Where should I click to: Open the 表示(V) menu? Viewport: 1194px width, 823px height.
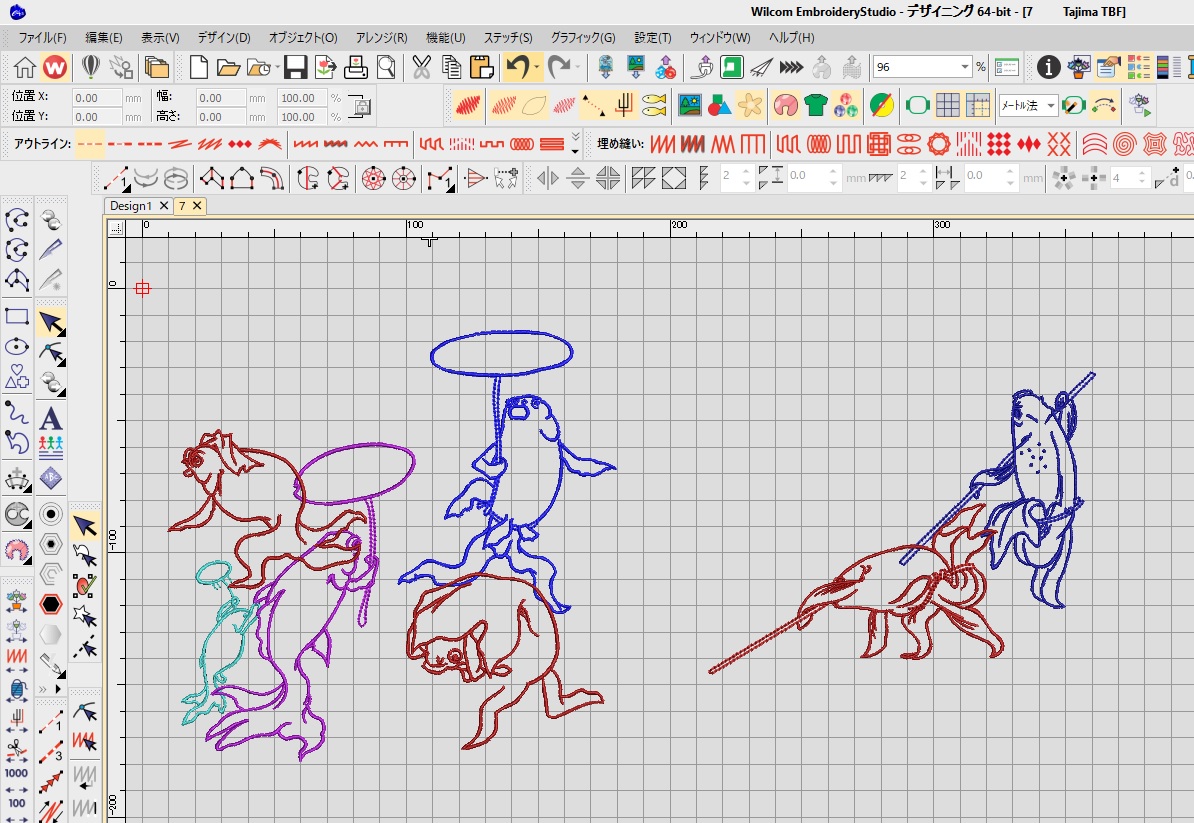(160, 37)
